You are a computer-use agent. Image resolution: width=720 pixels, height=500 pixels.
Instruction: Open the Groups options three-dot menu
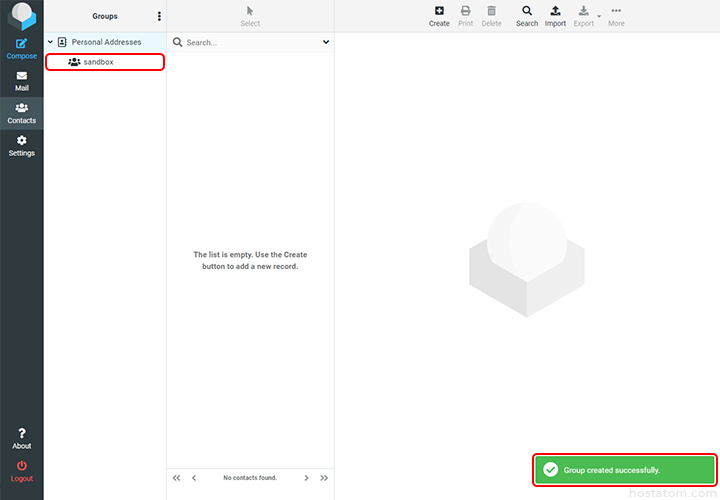click(x=159, y=16)
